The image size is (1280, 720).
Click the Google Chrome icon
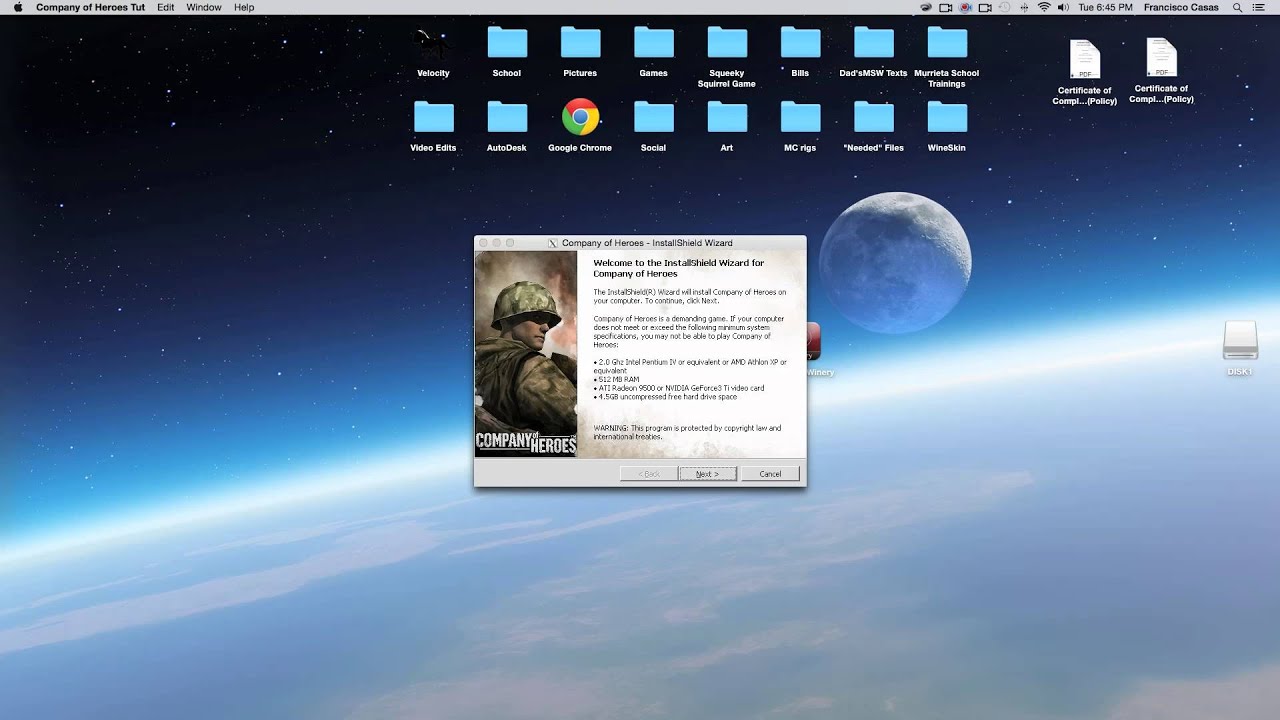click(580, 117)
